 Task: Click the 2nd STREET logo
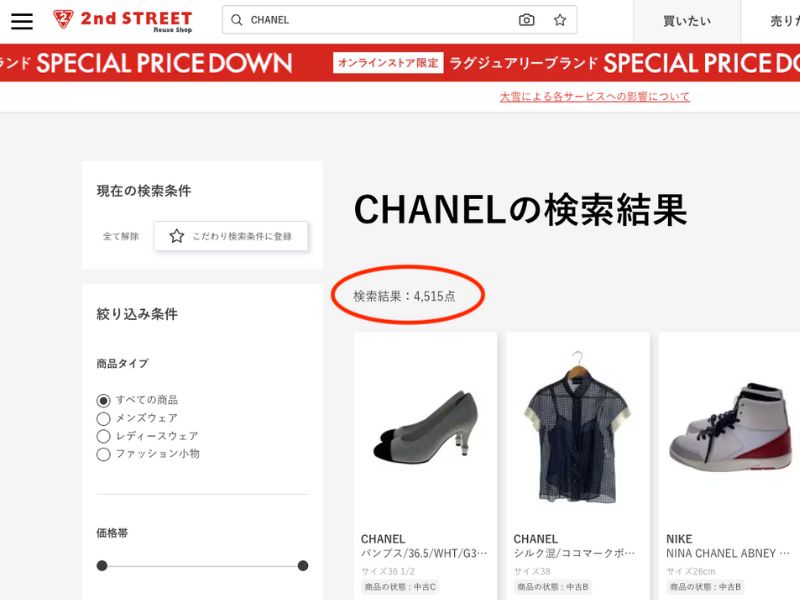122,21
